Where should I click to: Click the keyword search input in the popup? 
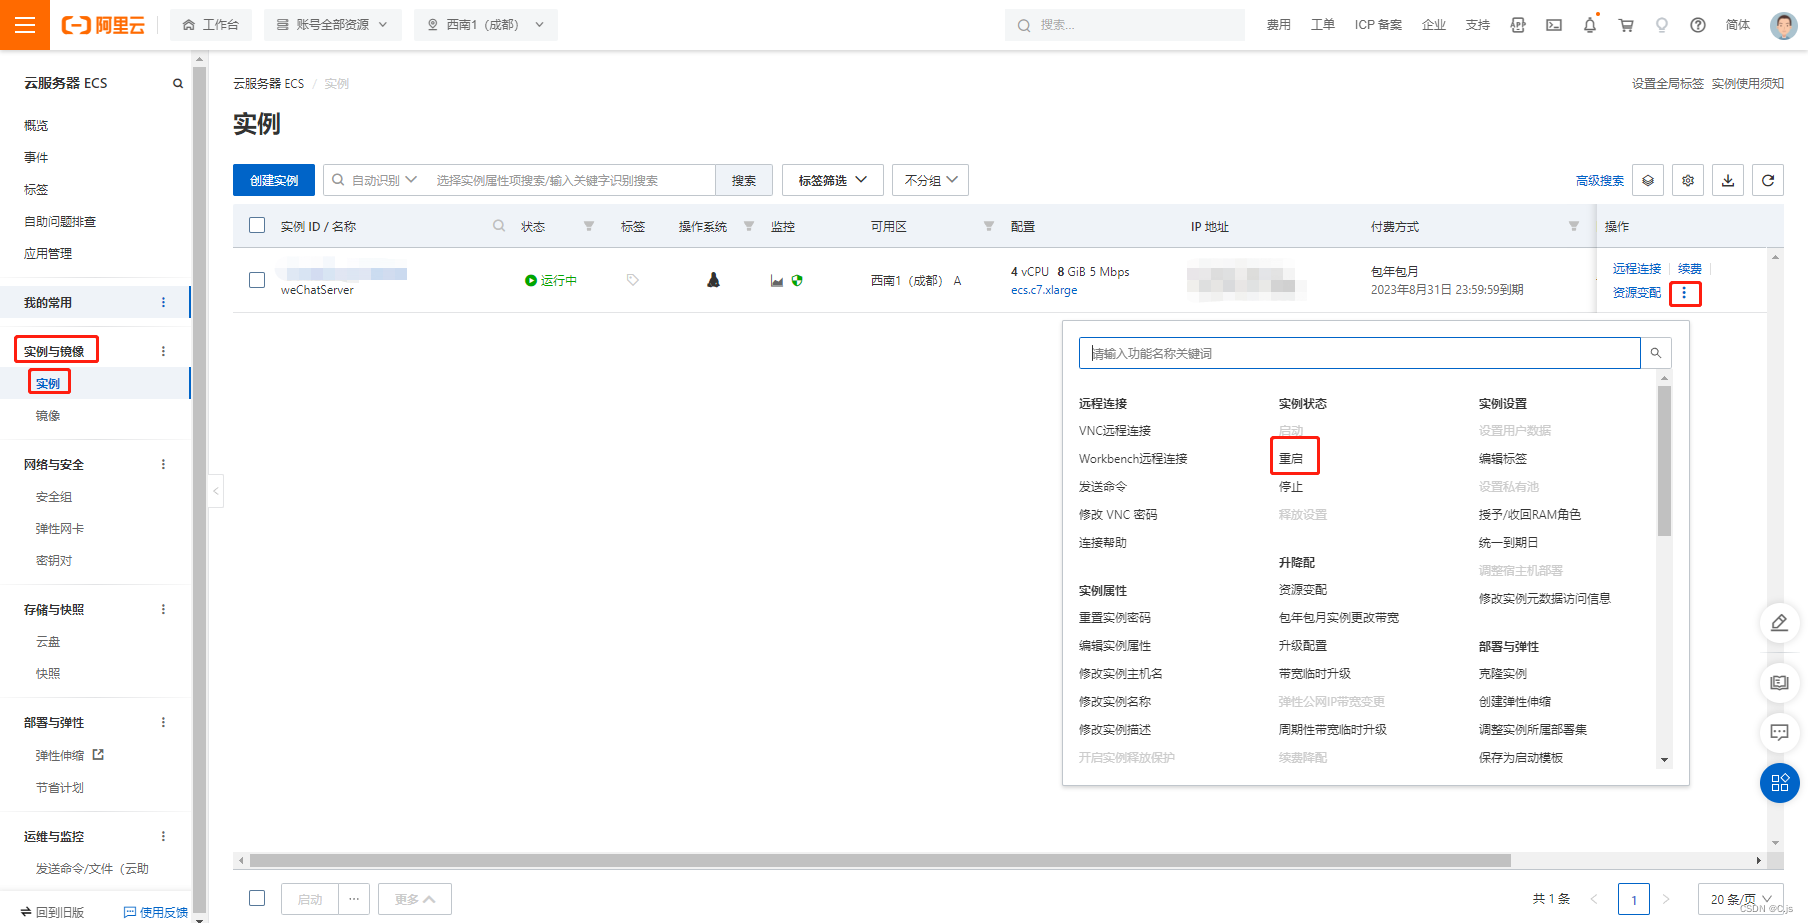pyautogui.click(x=1358, y=352)
